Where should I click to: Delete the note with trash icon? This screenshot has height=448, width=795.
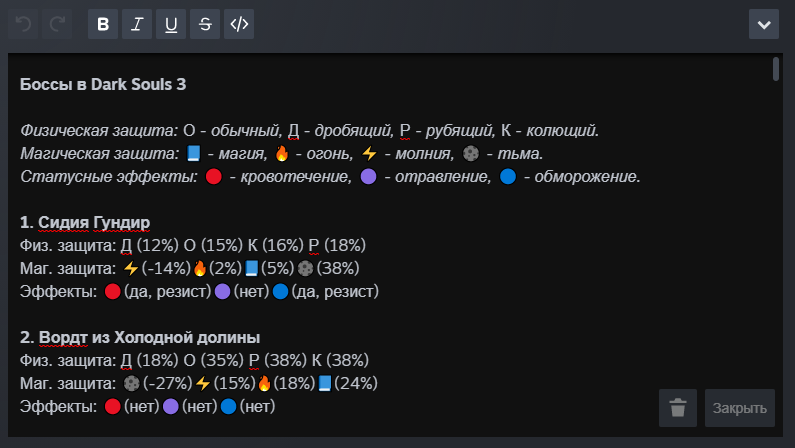click(678, 408)
